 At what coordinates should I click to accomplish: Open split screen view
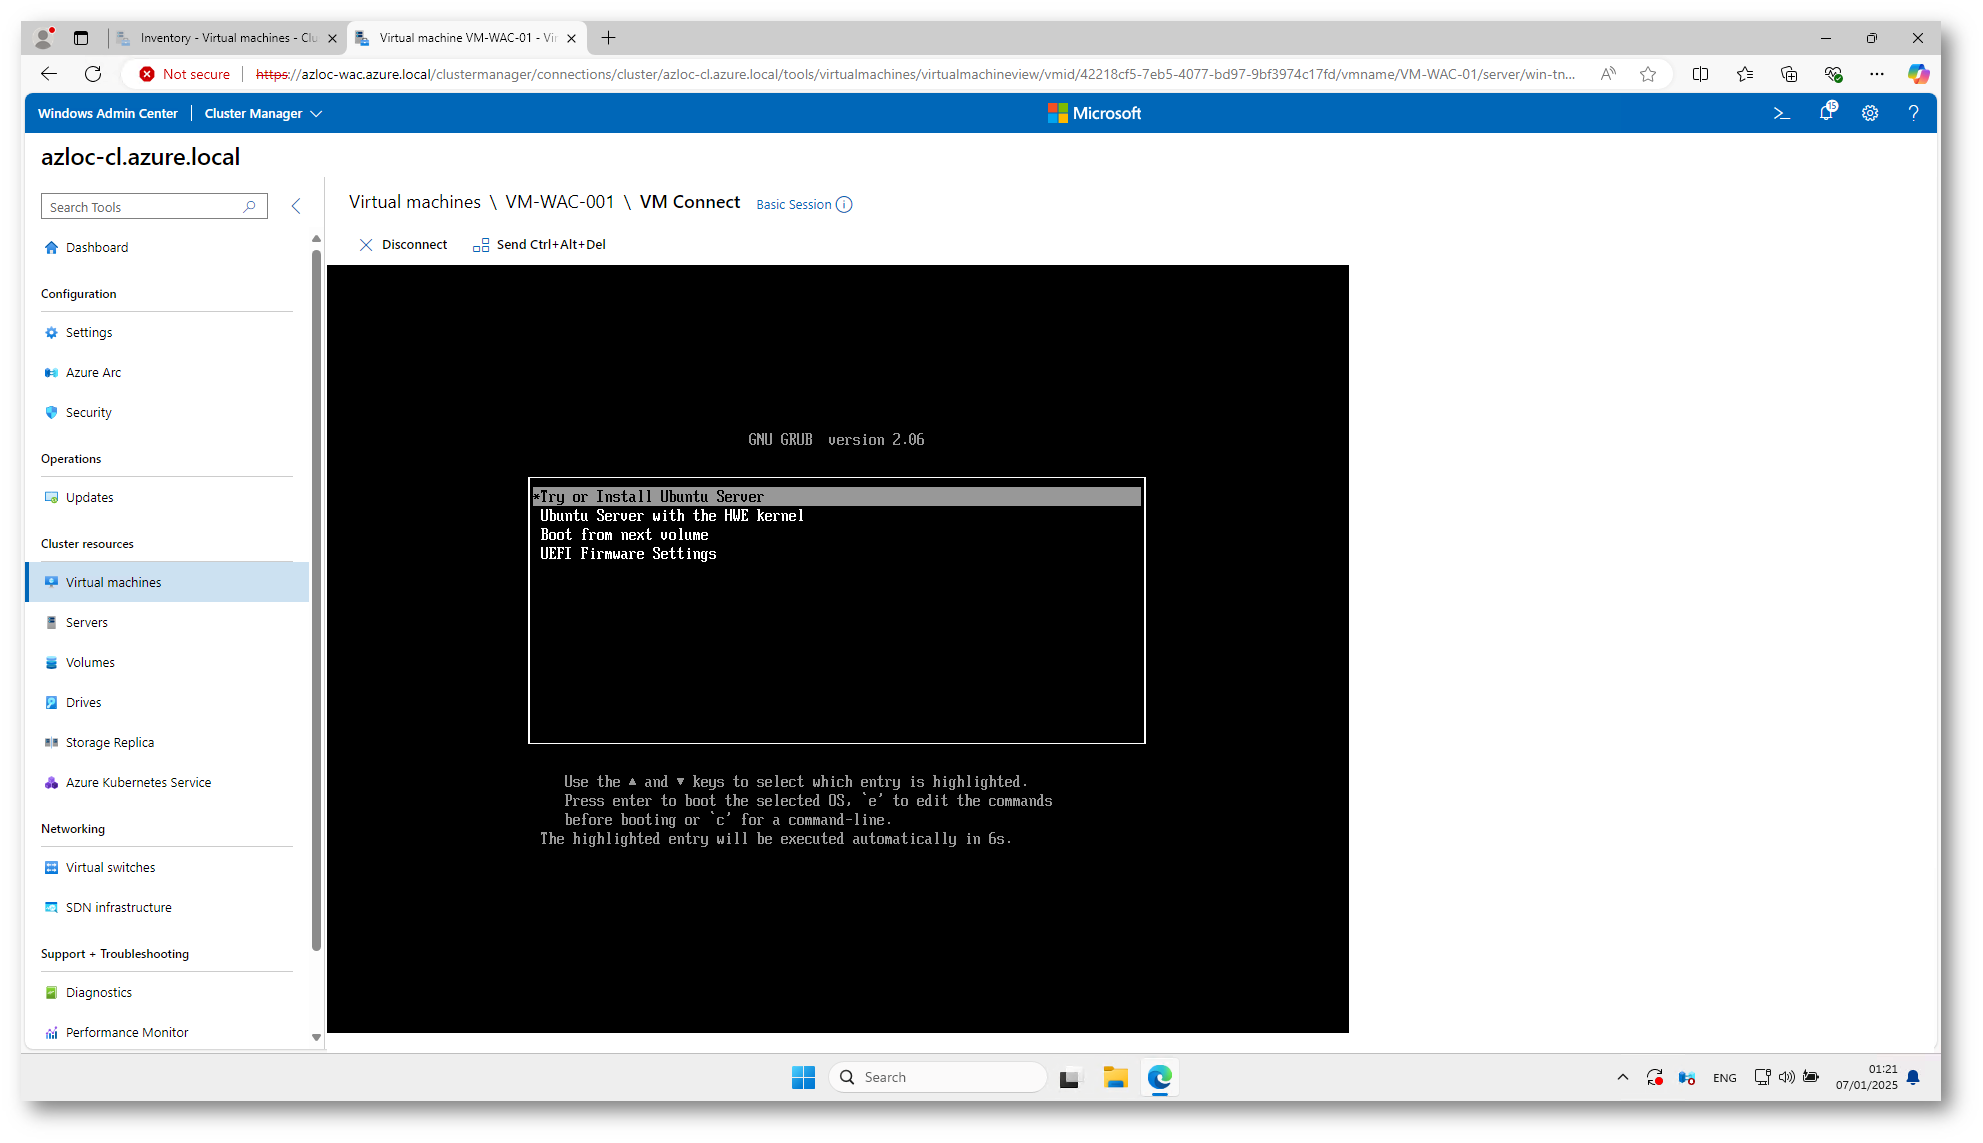1700,74
